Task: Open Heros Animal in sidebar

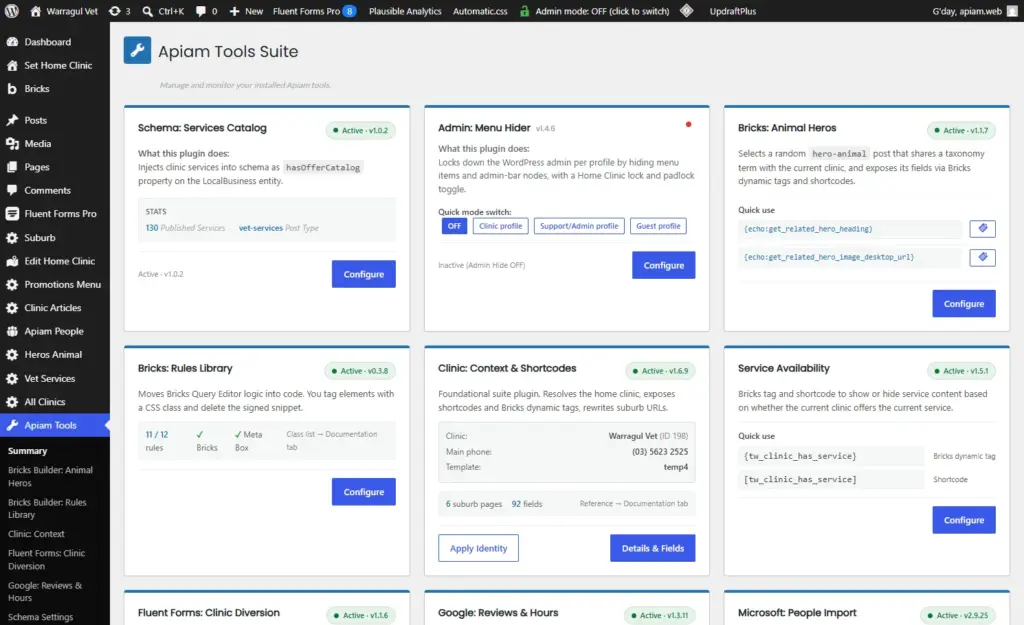Action: click(x=55, y=355)
